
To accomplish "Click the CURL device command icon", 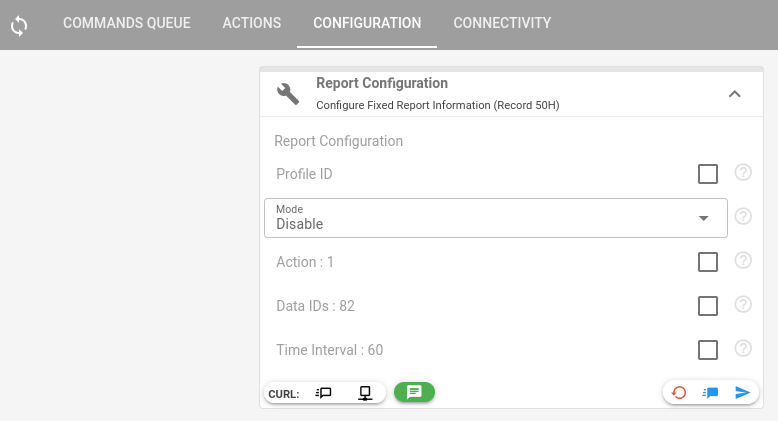I will [366, 393].
